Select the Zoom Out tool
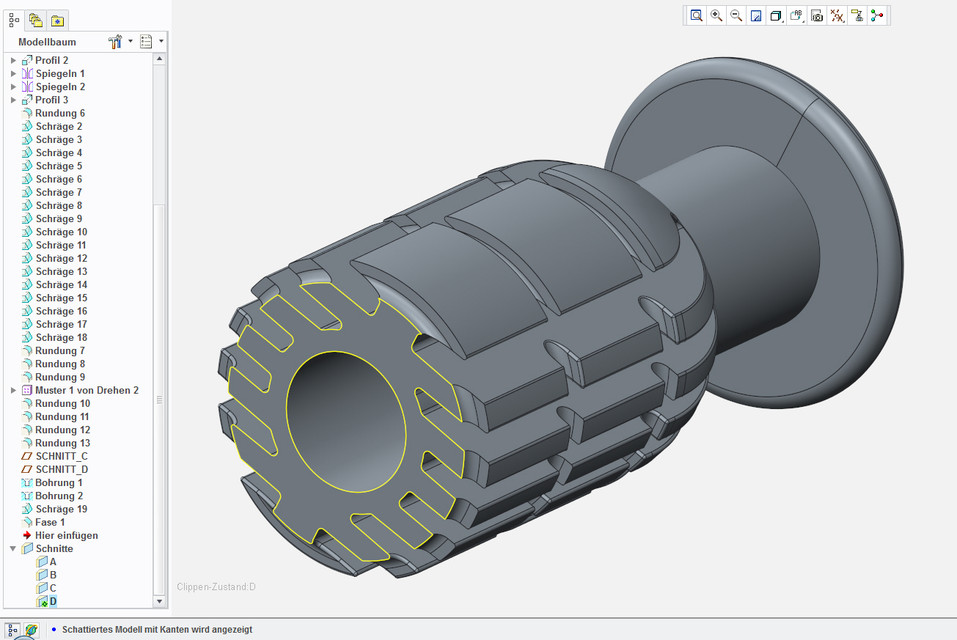This screenshot has width=957, height=640. pyautogui.click(x=736, y=15)
